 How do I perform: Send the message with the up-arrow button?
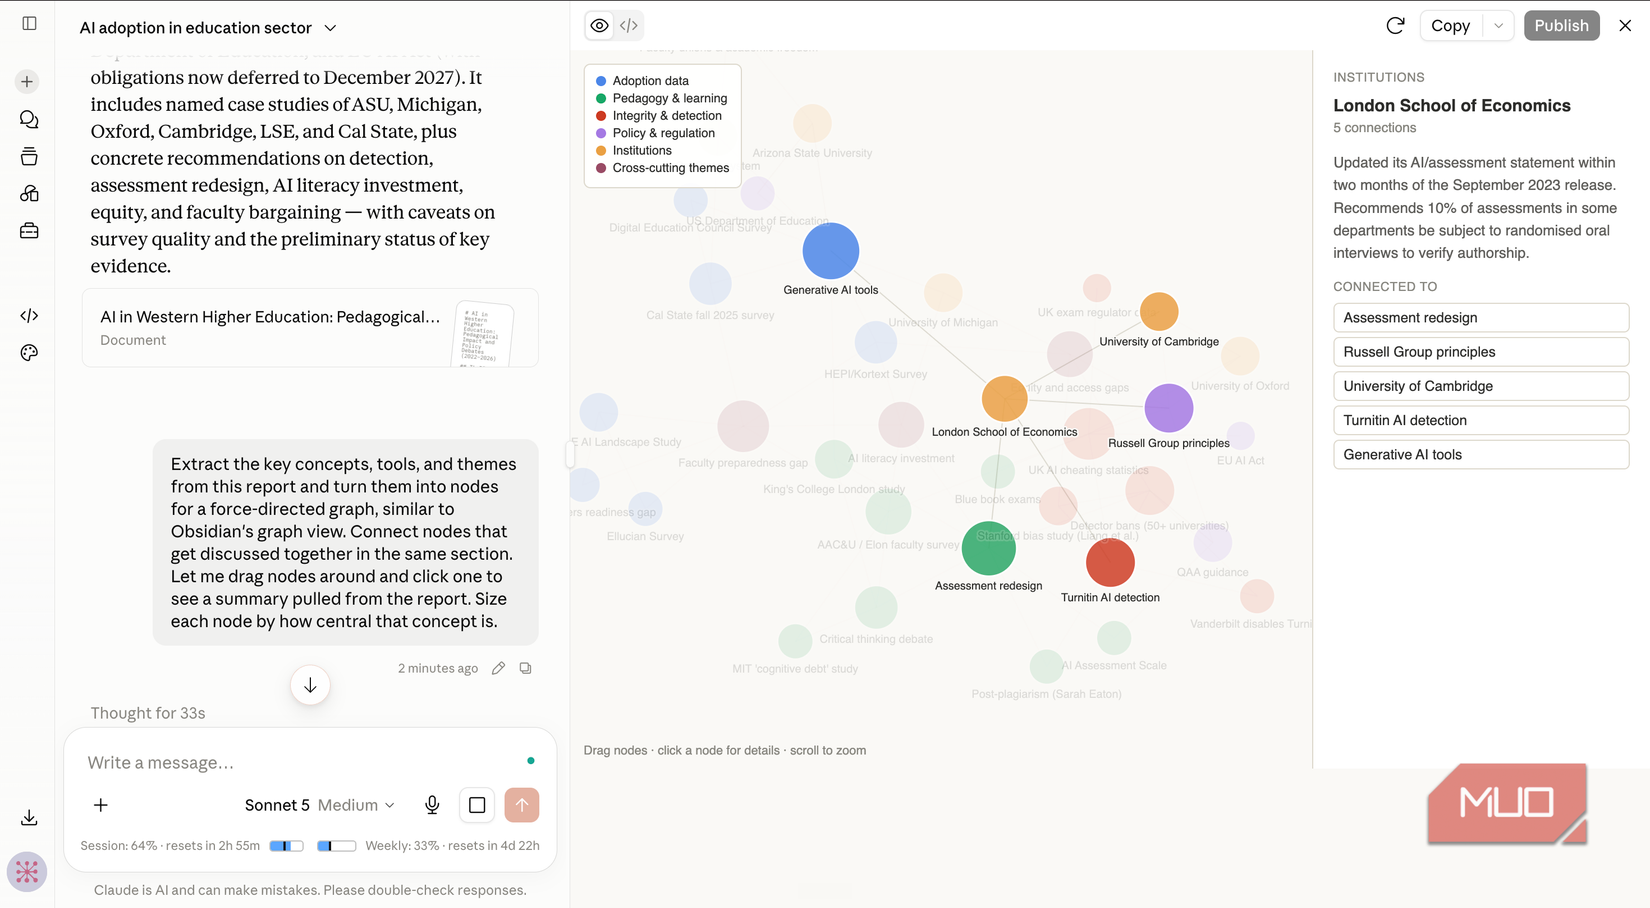(x=522, y=805)
